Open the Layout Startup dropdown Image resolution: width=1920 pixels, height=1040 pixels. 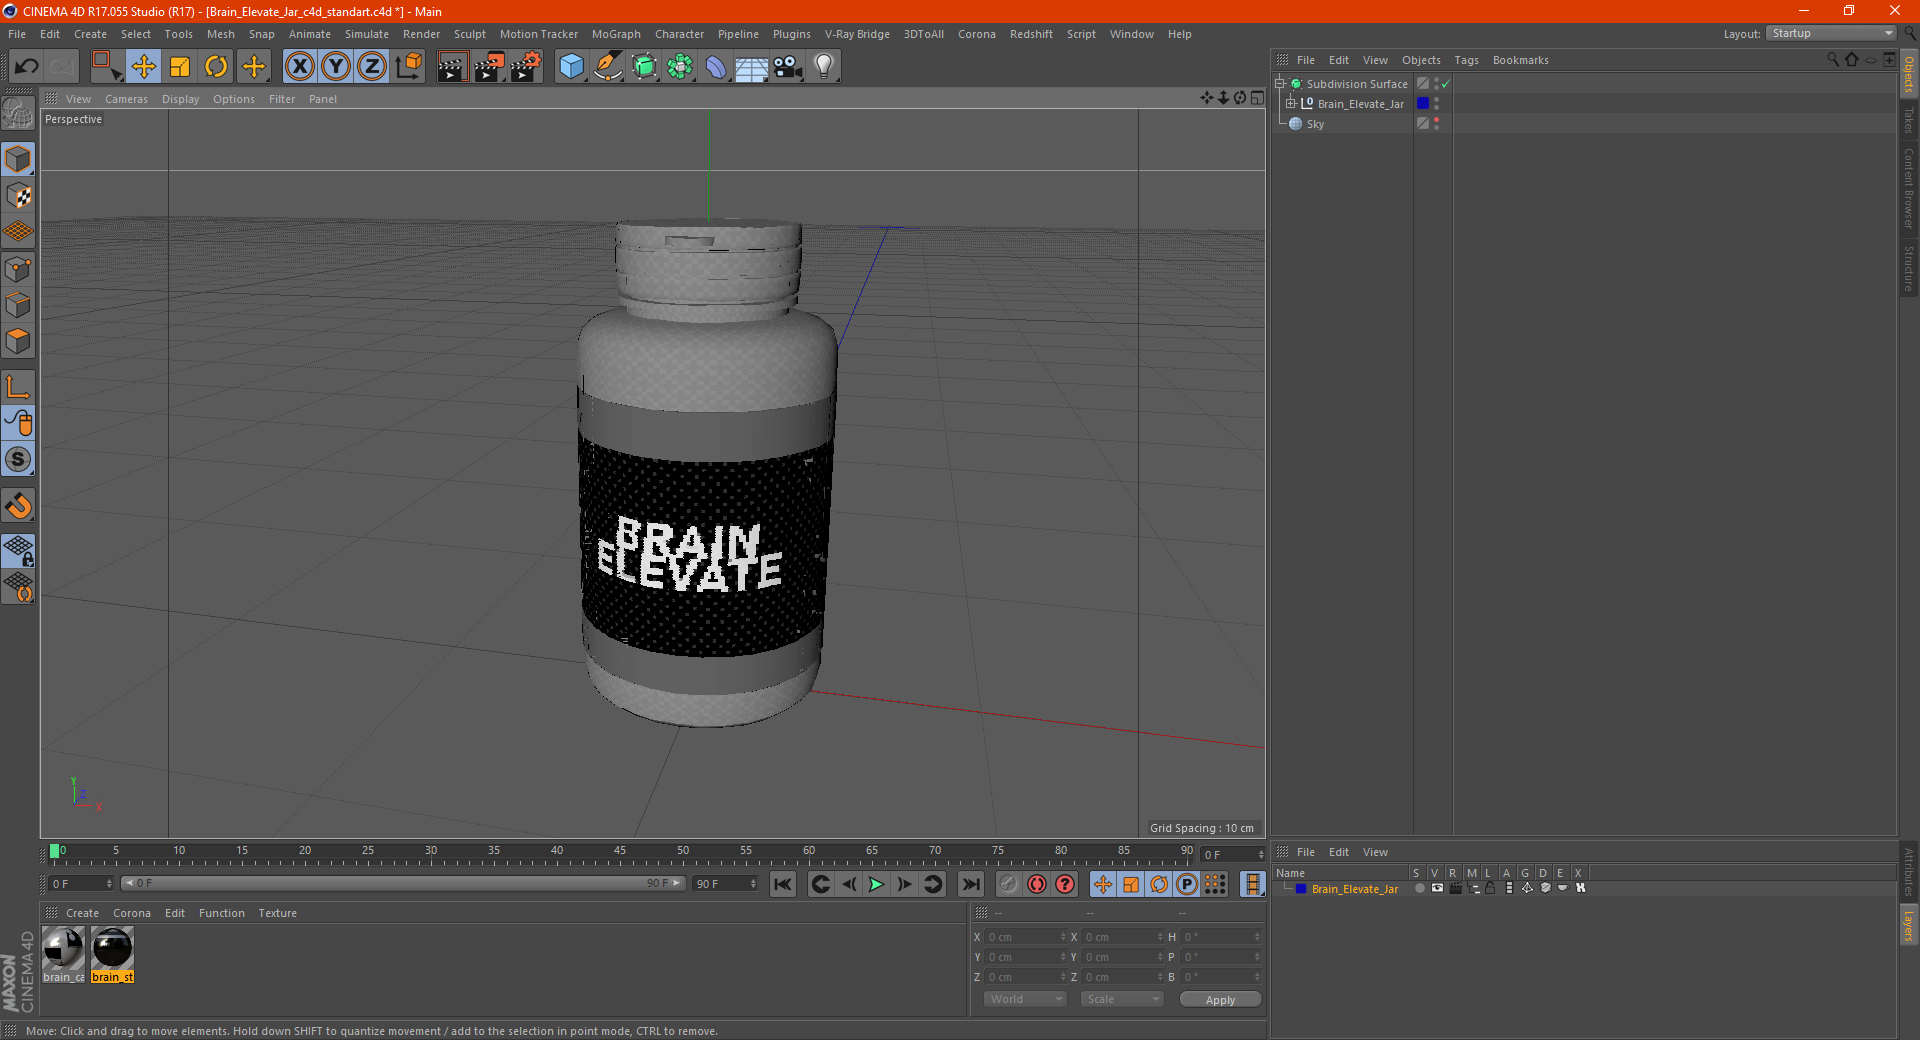click(1831, 33)
